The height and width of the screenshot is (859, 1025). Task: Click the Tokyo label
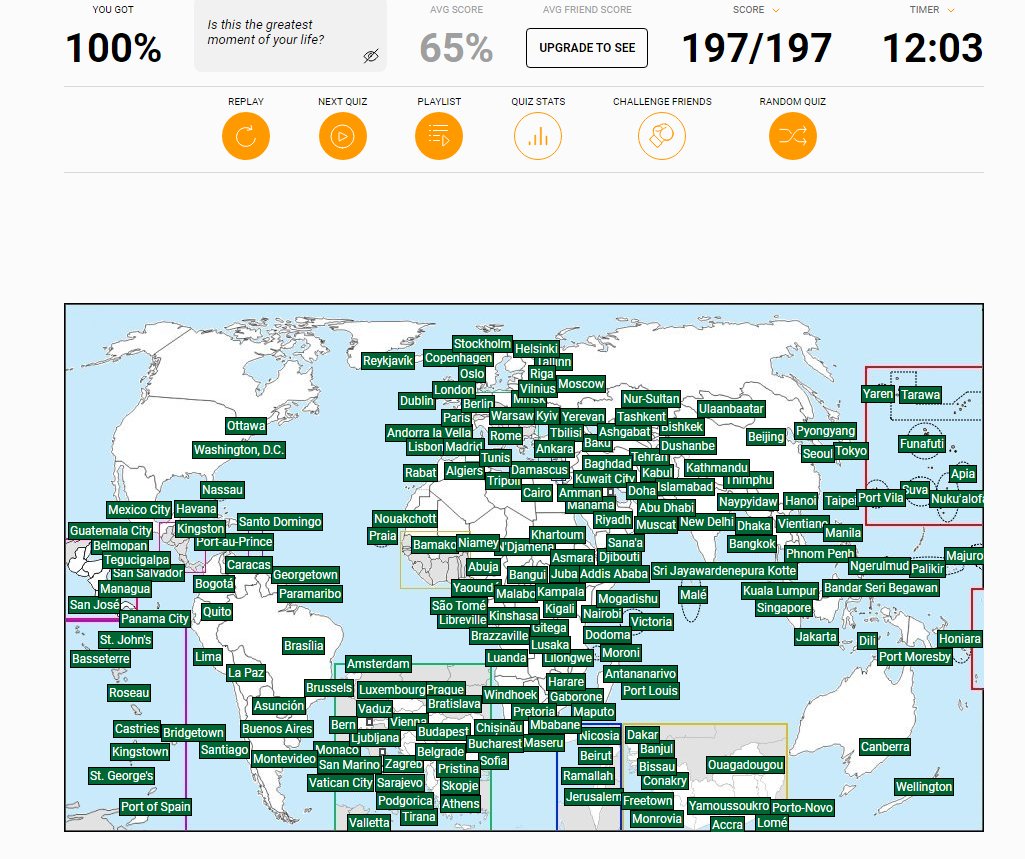pyautogui.click(x=851, y=451)
